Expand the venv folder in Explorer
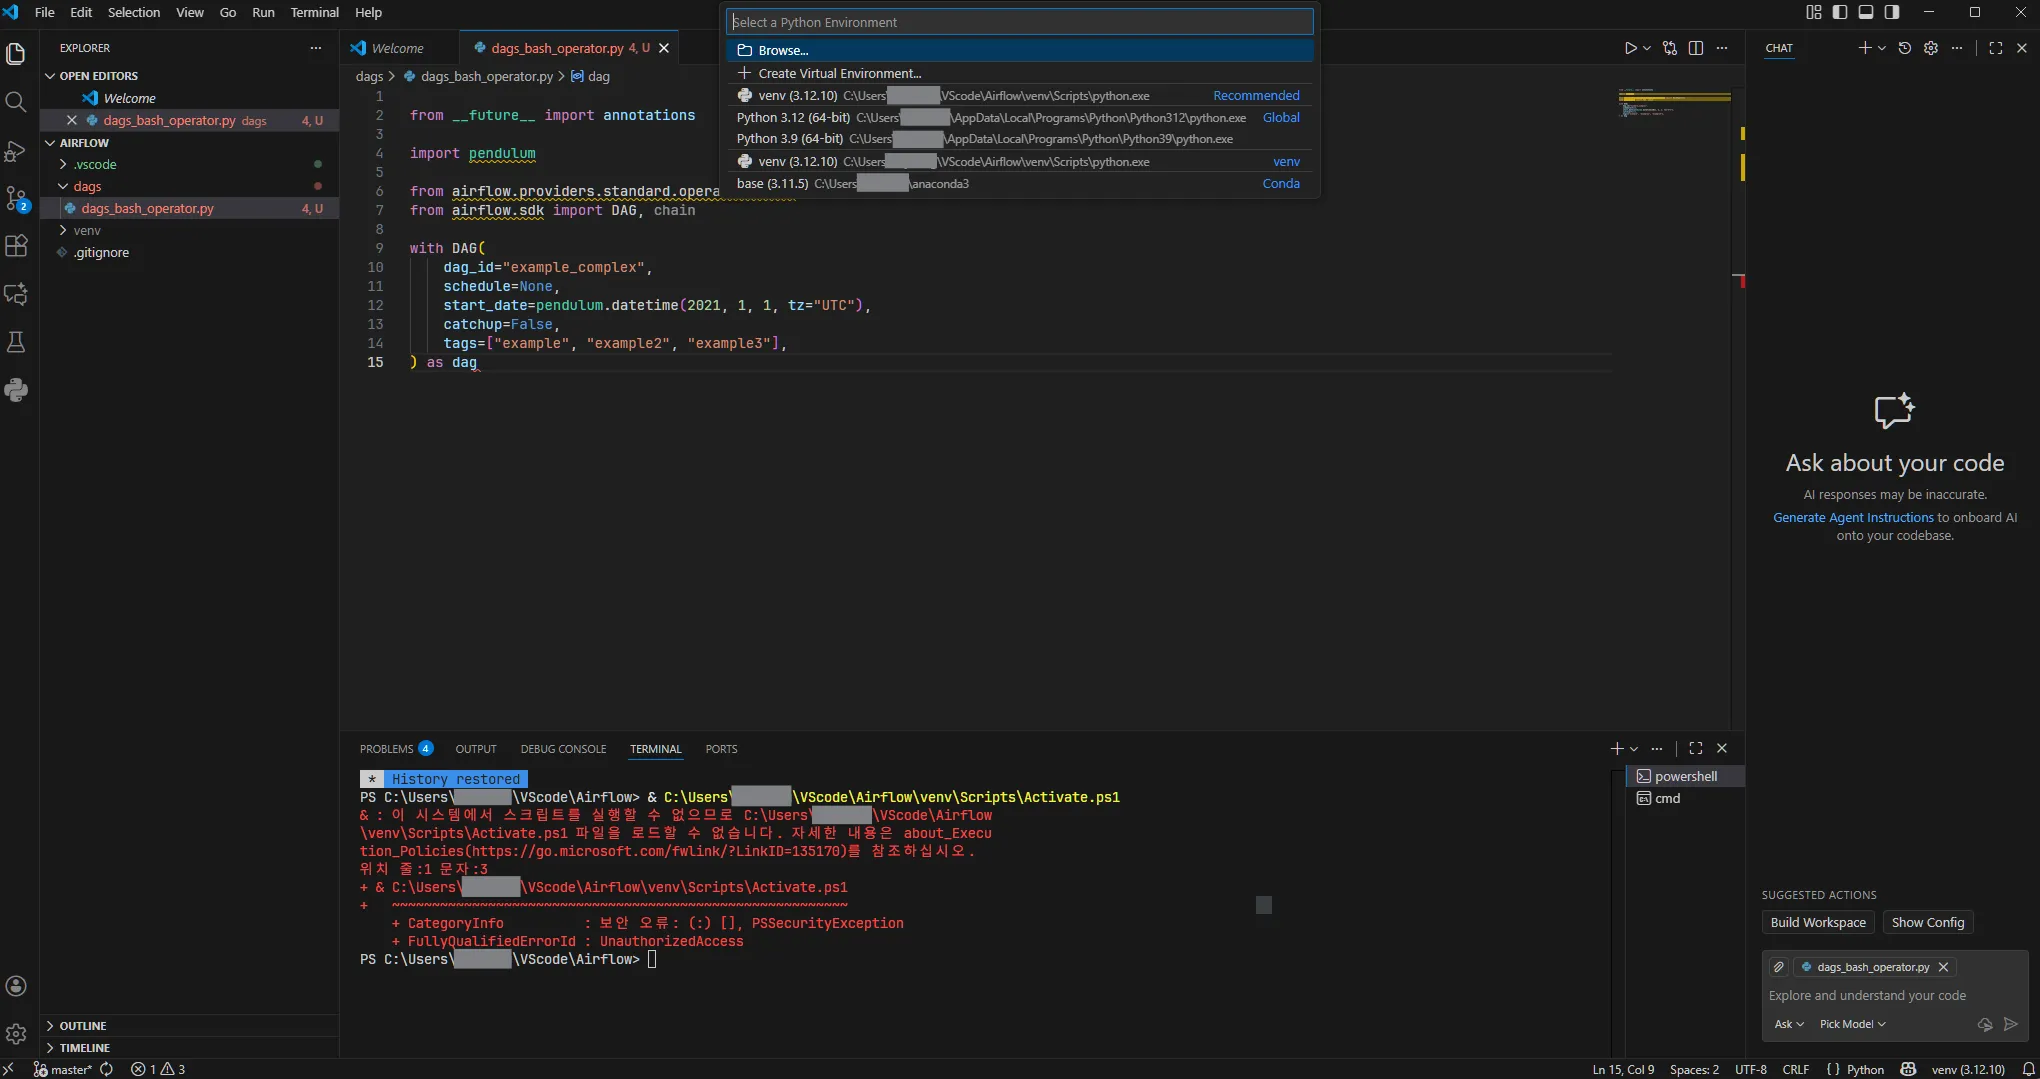2040x1079 pixels. [x=88, y=230]
